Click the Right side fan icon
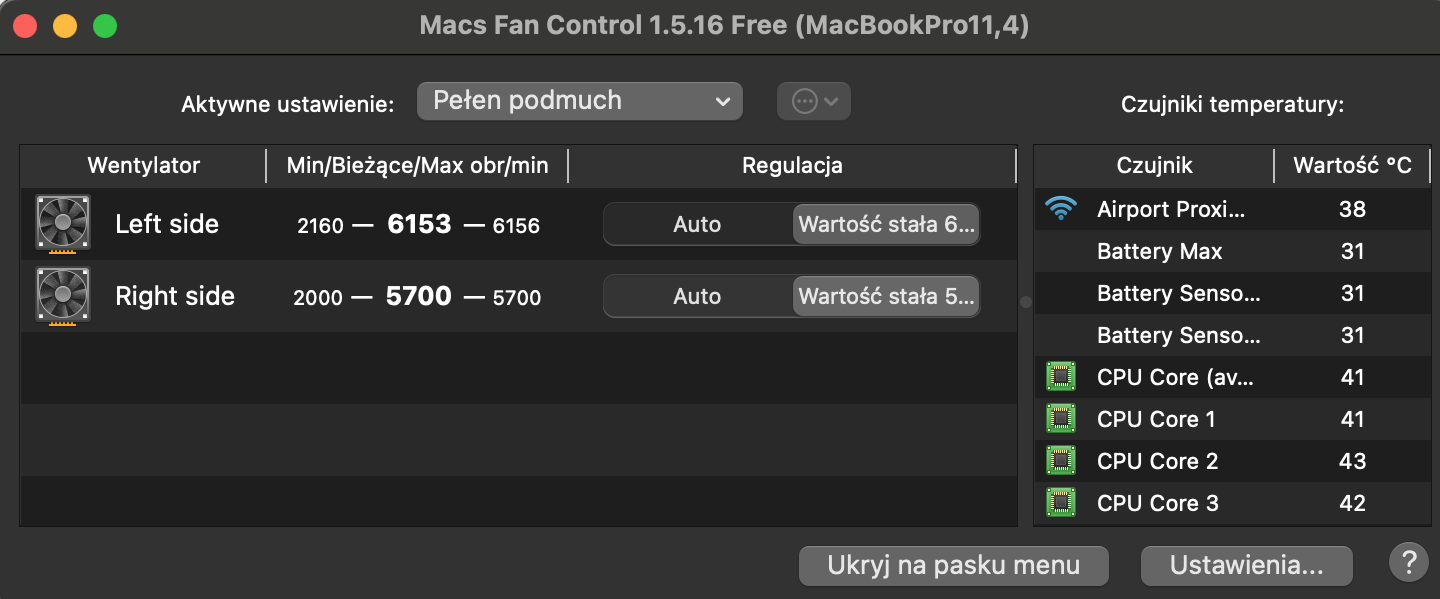Viewport: 1440px width, 599px height. pyautogui.click(x=63, y=296)
